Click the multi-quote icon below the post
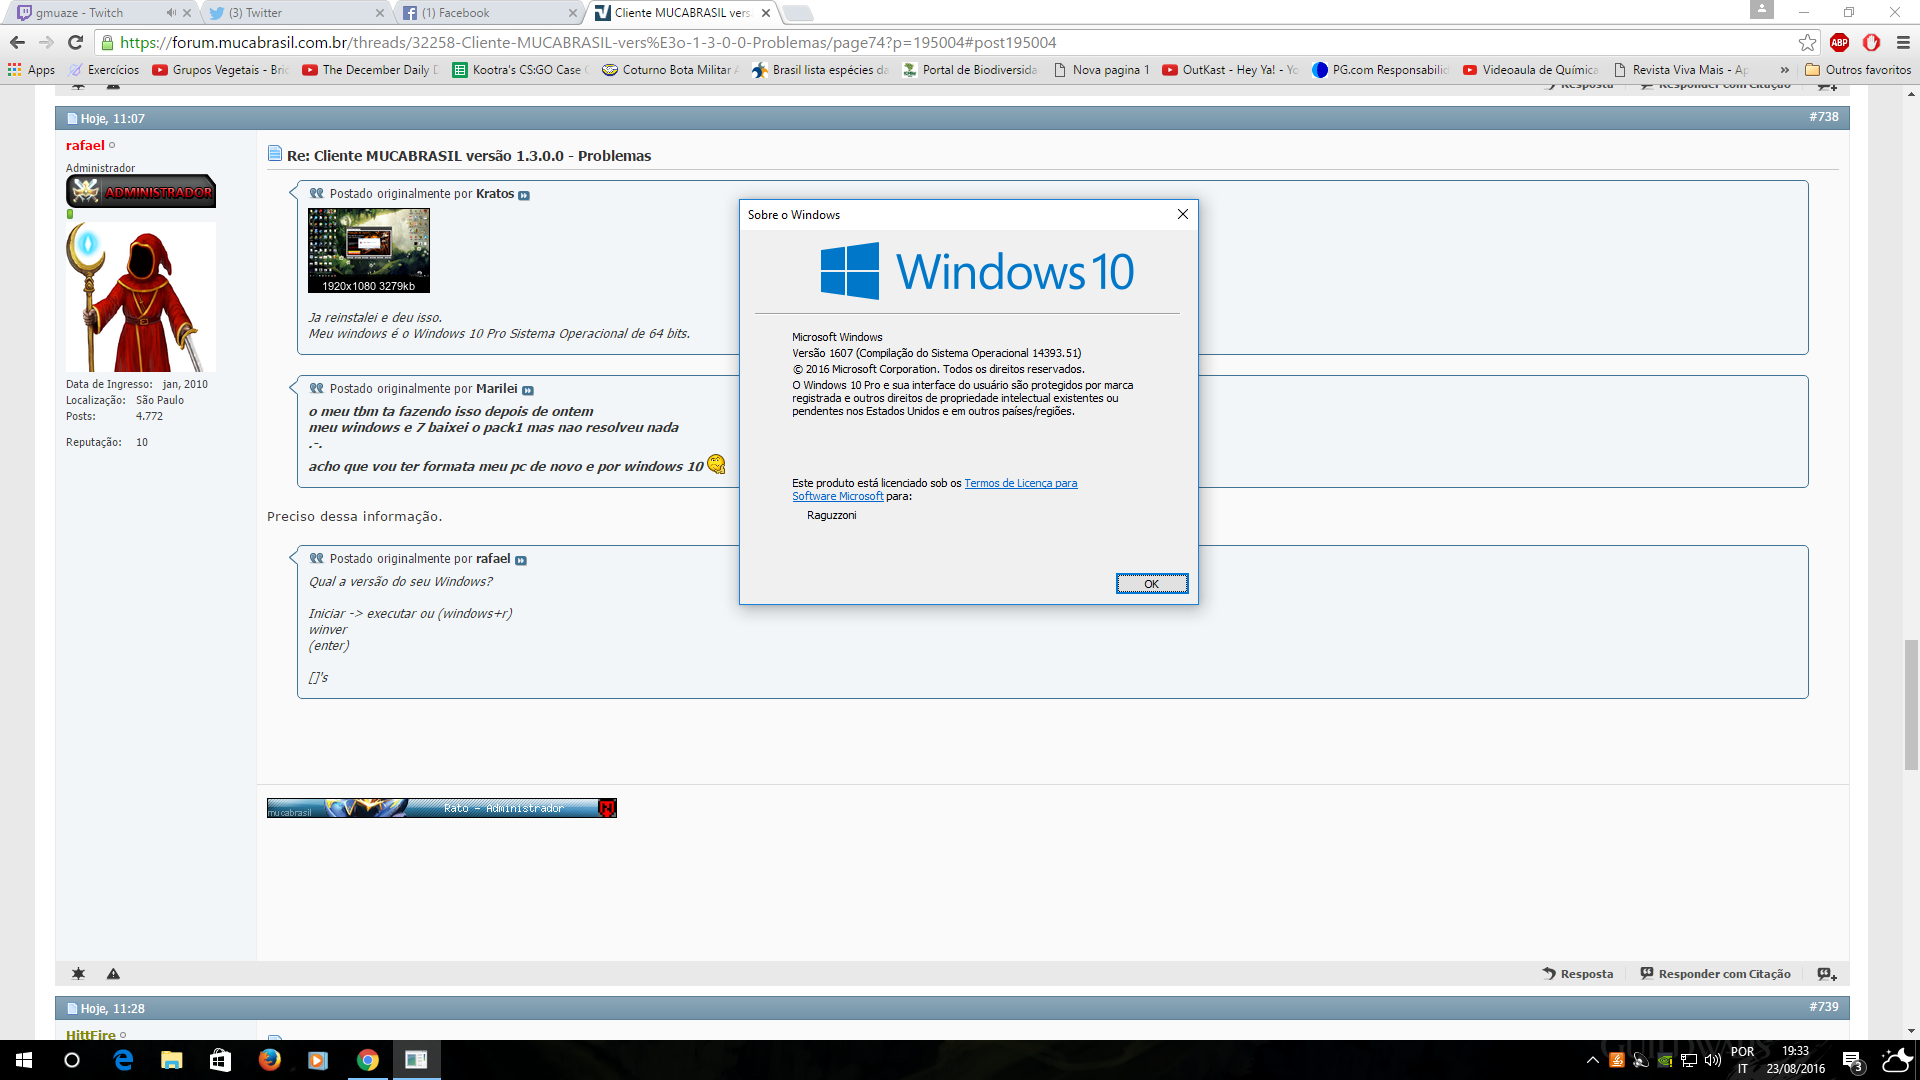1920x1080 pixels. [x=1827, y=974]
